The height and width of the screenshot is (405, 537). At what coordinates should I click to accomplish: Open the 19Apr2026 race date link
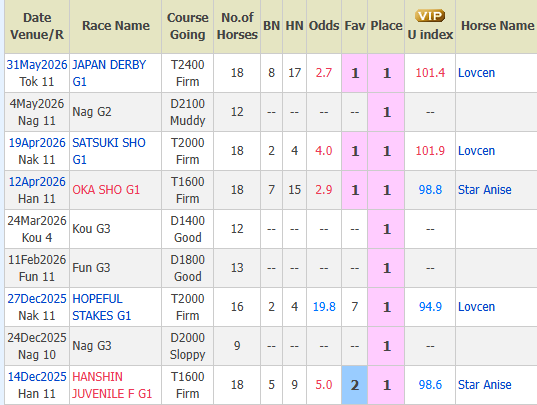pos(37,143)
